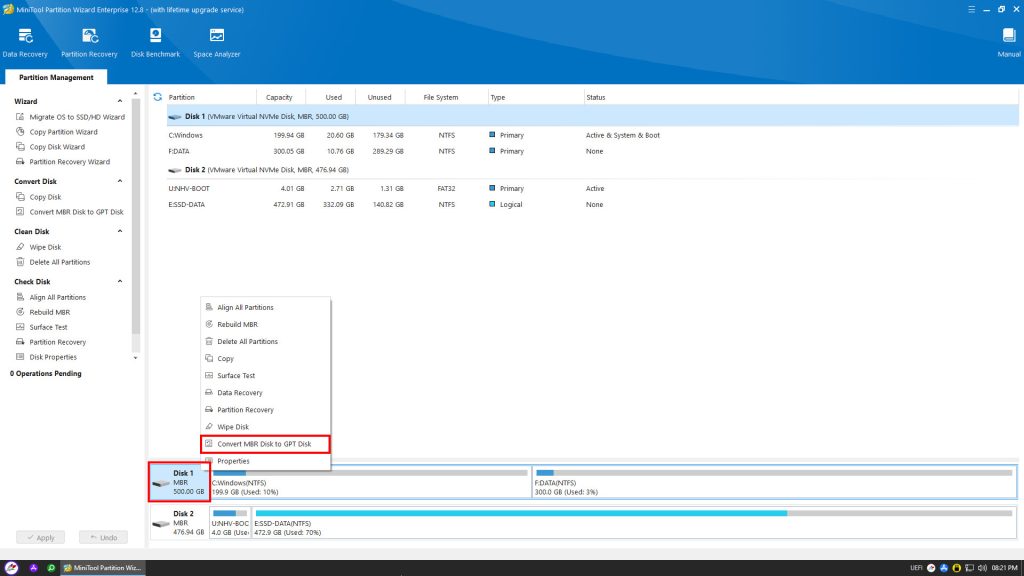Click the Undo button
Screen dimensions: 1024x576
pos(103,537)
